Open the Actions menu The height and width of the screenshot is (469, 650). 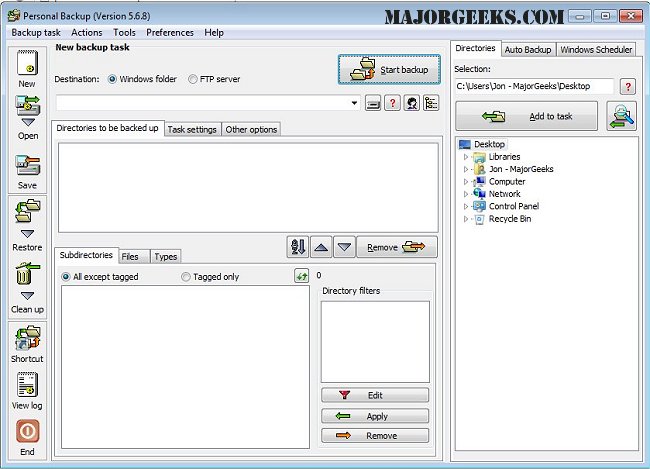87,32
